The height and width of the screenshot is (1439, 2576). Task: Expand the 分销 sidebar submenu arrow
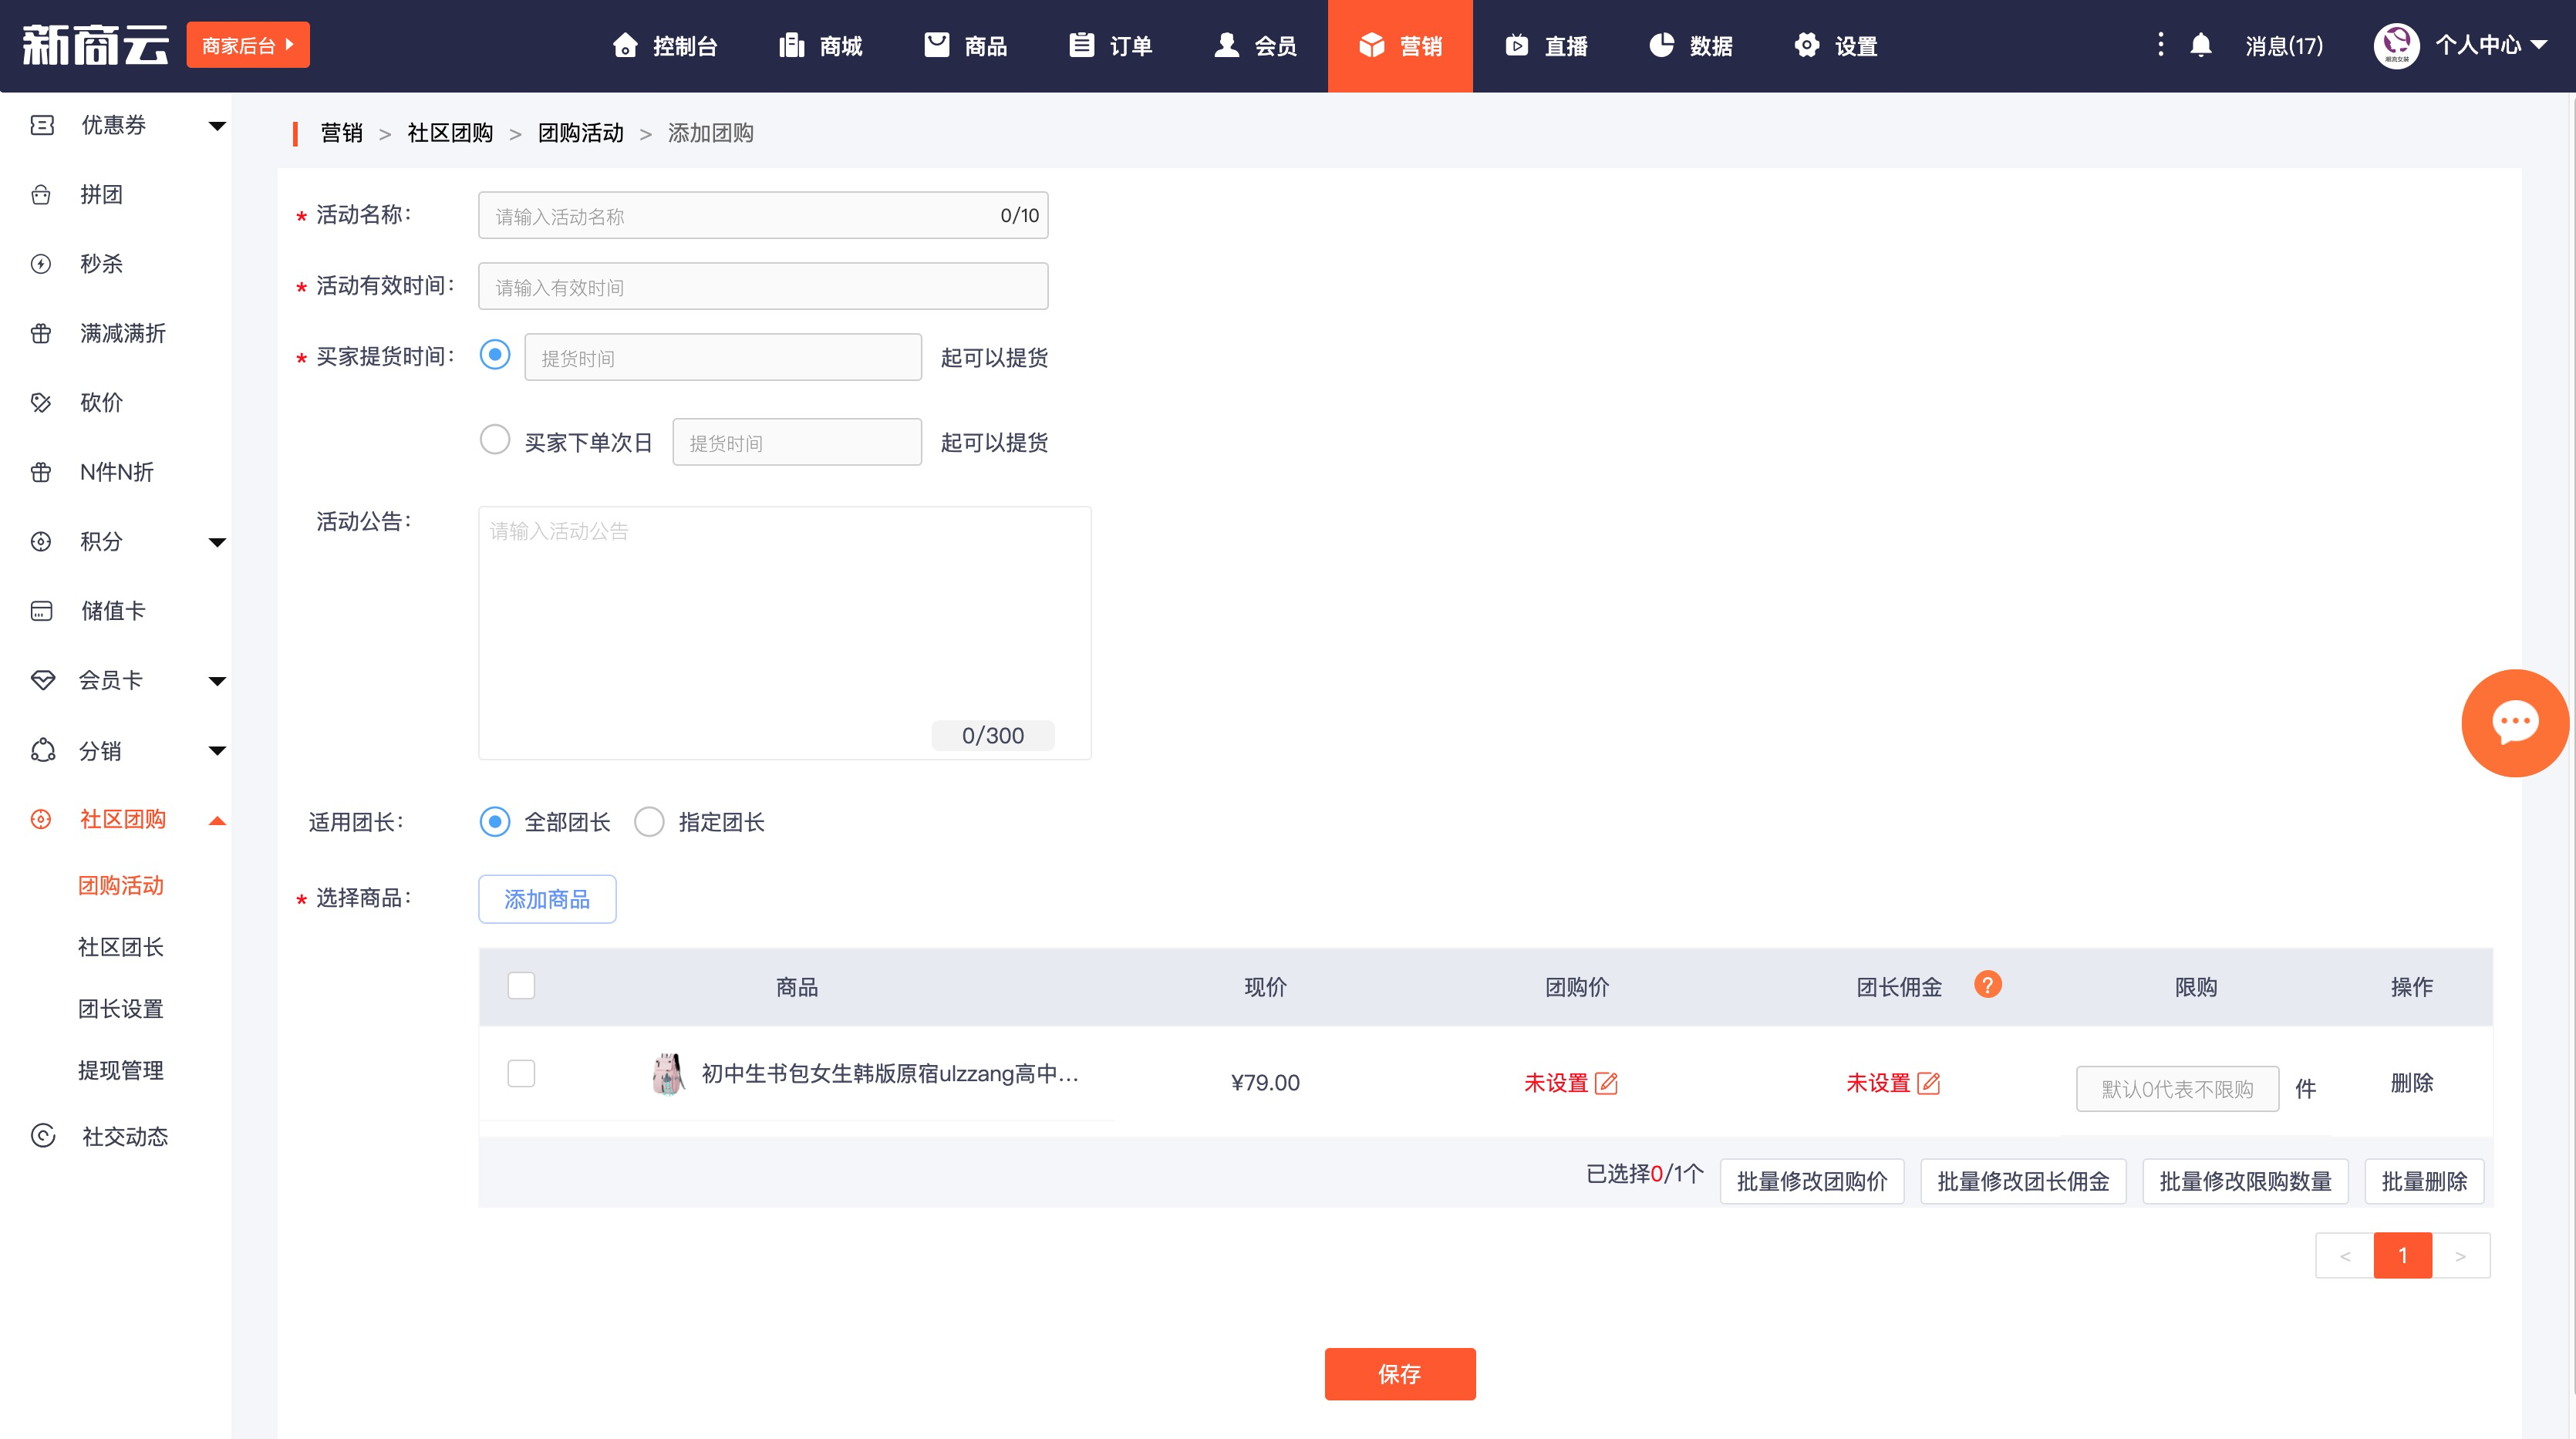(x=217, y=751)
